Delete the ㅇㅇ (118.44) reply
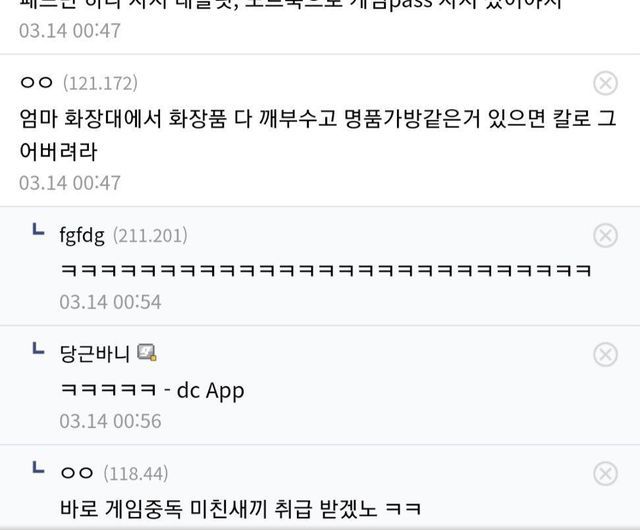640x530 pixels. 605,474
